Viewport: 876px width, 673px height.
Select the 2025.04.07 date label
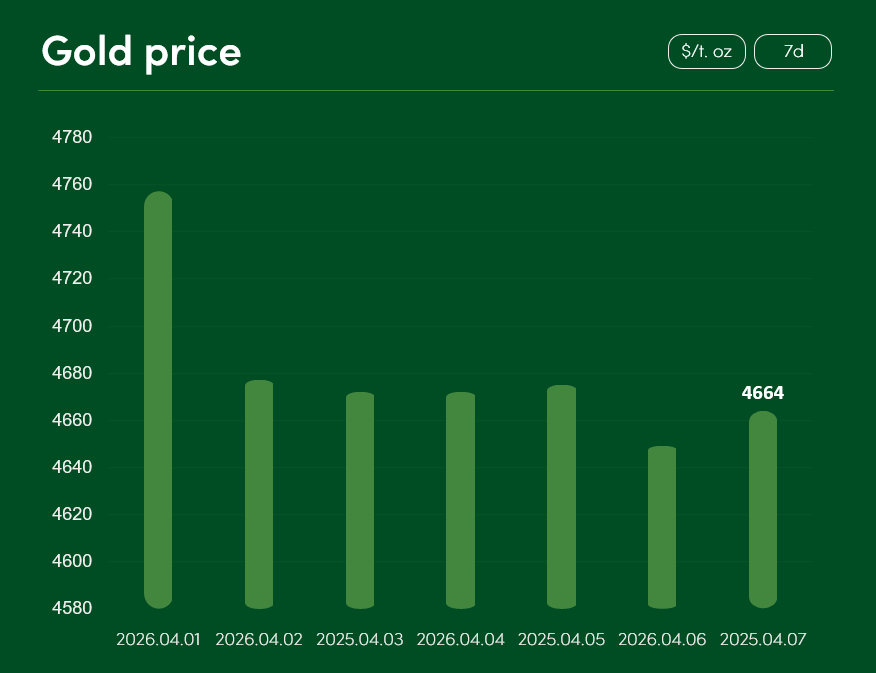click(x=763, y=639)
